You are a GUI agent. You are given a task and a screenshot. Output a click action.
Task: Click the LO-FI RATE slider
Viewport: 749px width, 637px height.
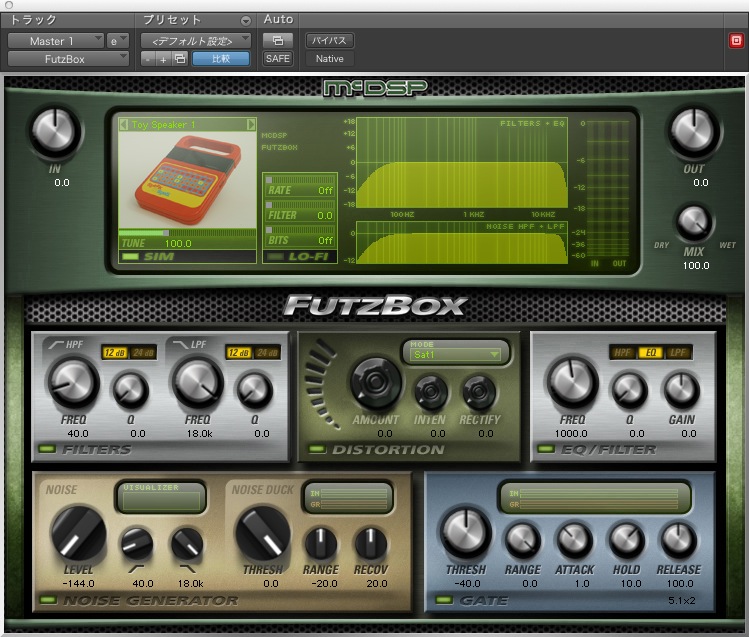[x=300, y=180]
